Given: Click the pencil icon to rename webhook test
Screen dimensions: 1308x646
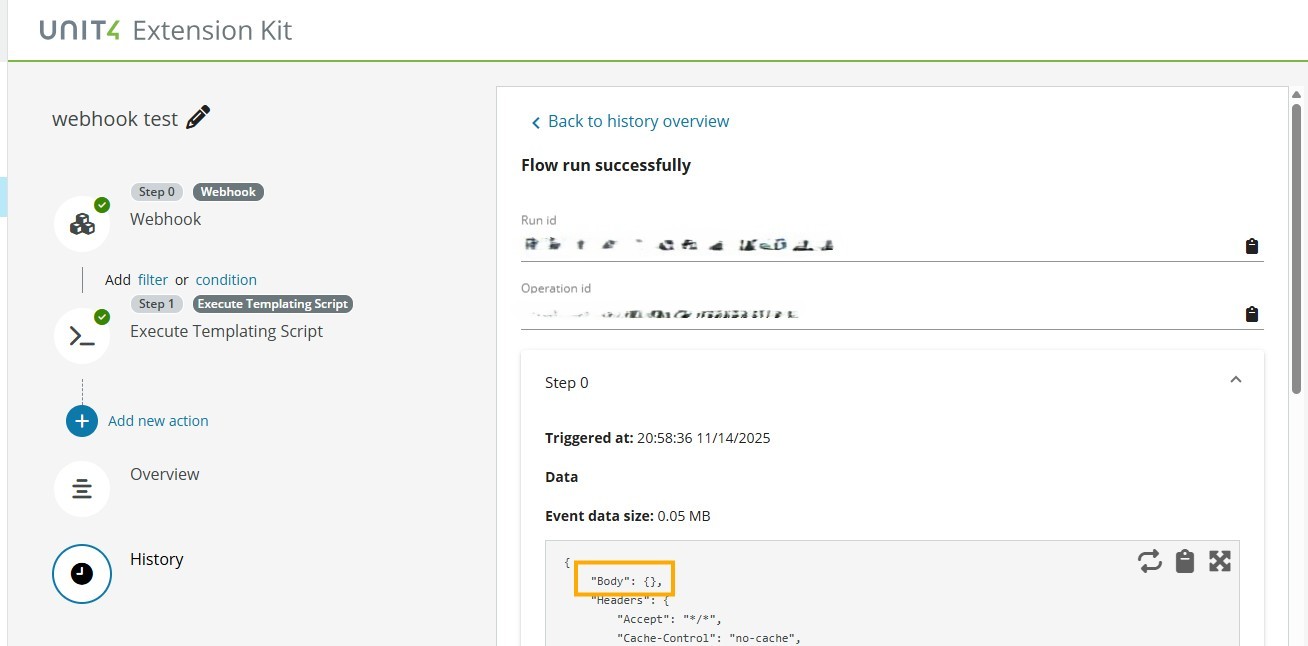Looking at the screenshot, I should (x=198, y=118).
